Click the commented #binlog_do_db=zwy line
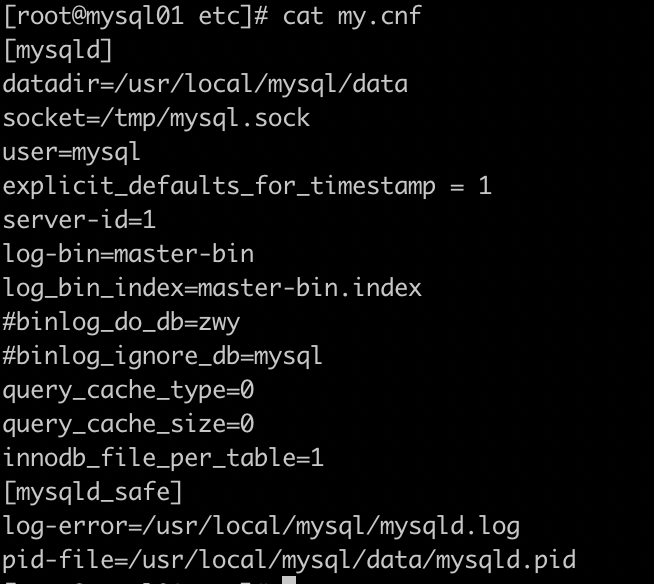The height and width of the screenshot is (584, 654). point(121,322)
